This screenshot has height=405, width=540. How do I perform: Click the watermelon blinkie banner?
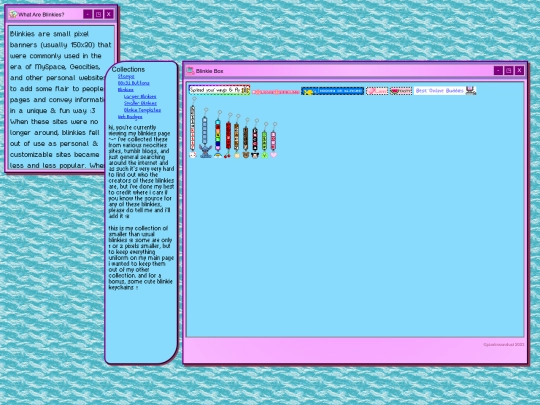click(401, 91)
